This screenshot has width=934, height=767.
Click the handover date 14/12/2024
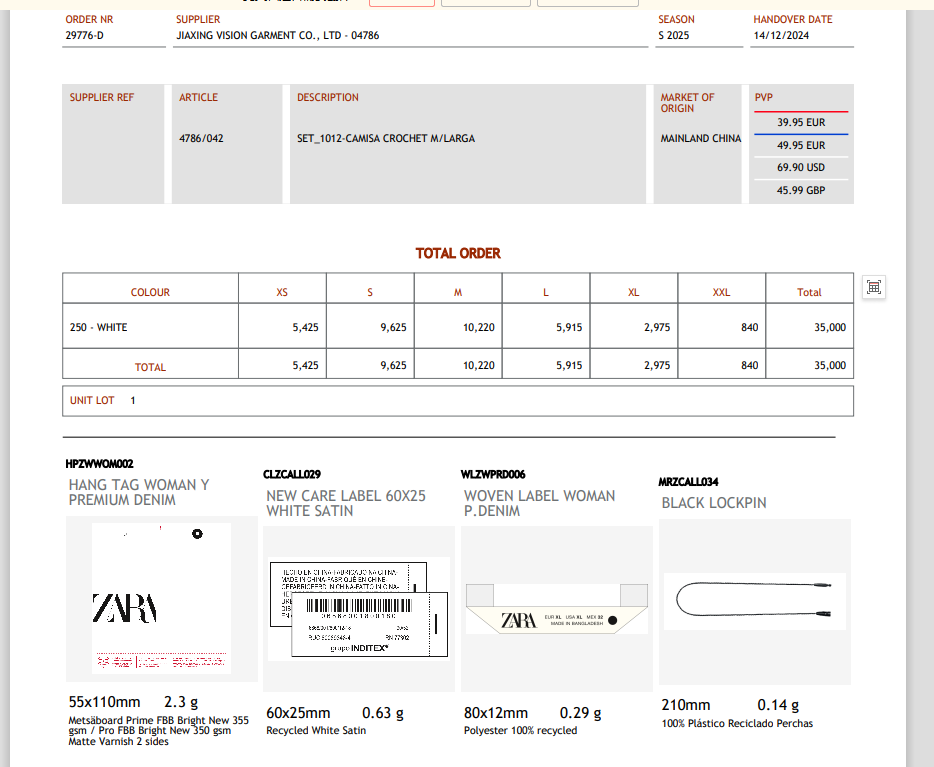click(x=781, y=36)
